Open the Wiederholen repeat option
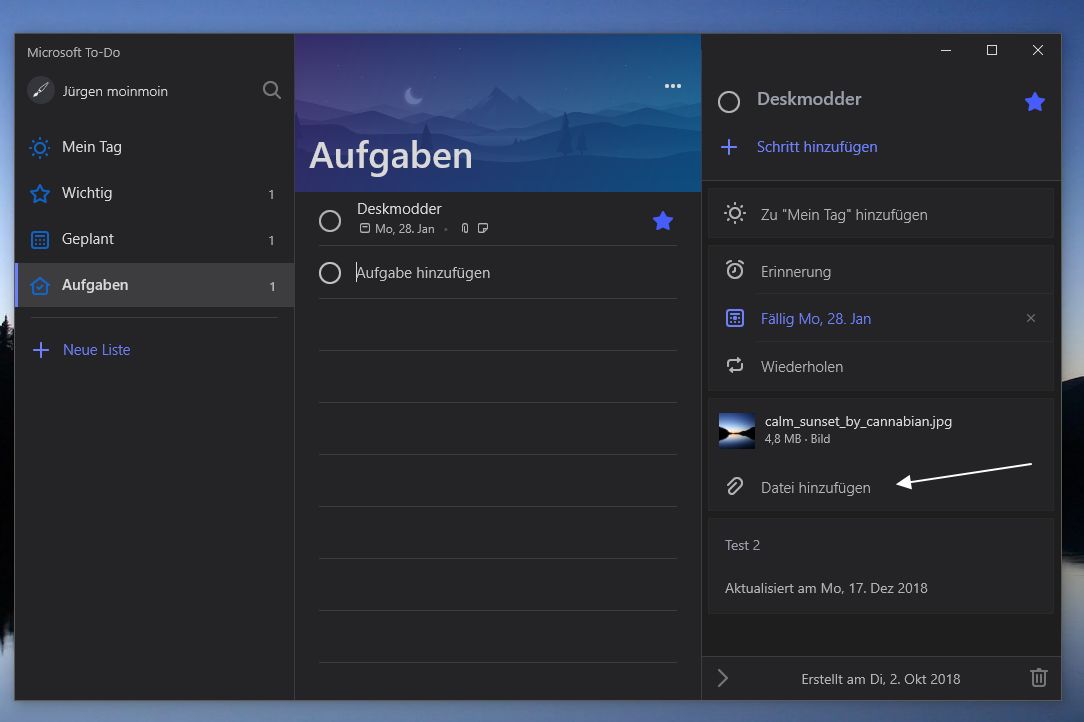This screenshot has width=1084, height=722. [881, 367]
